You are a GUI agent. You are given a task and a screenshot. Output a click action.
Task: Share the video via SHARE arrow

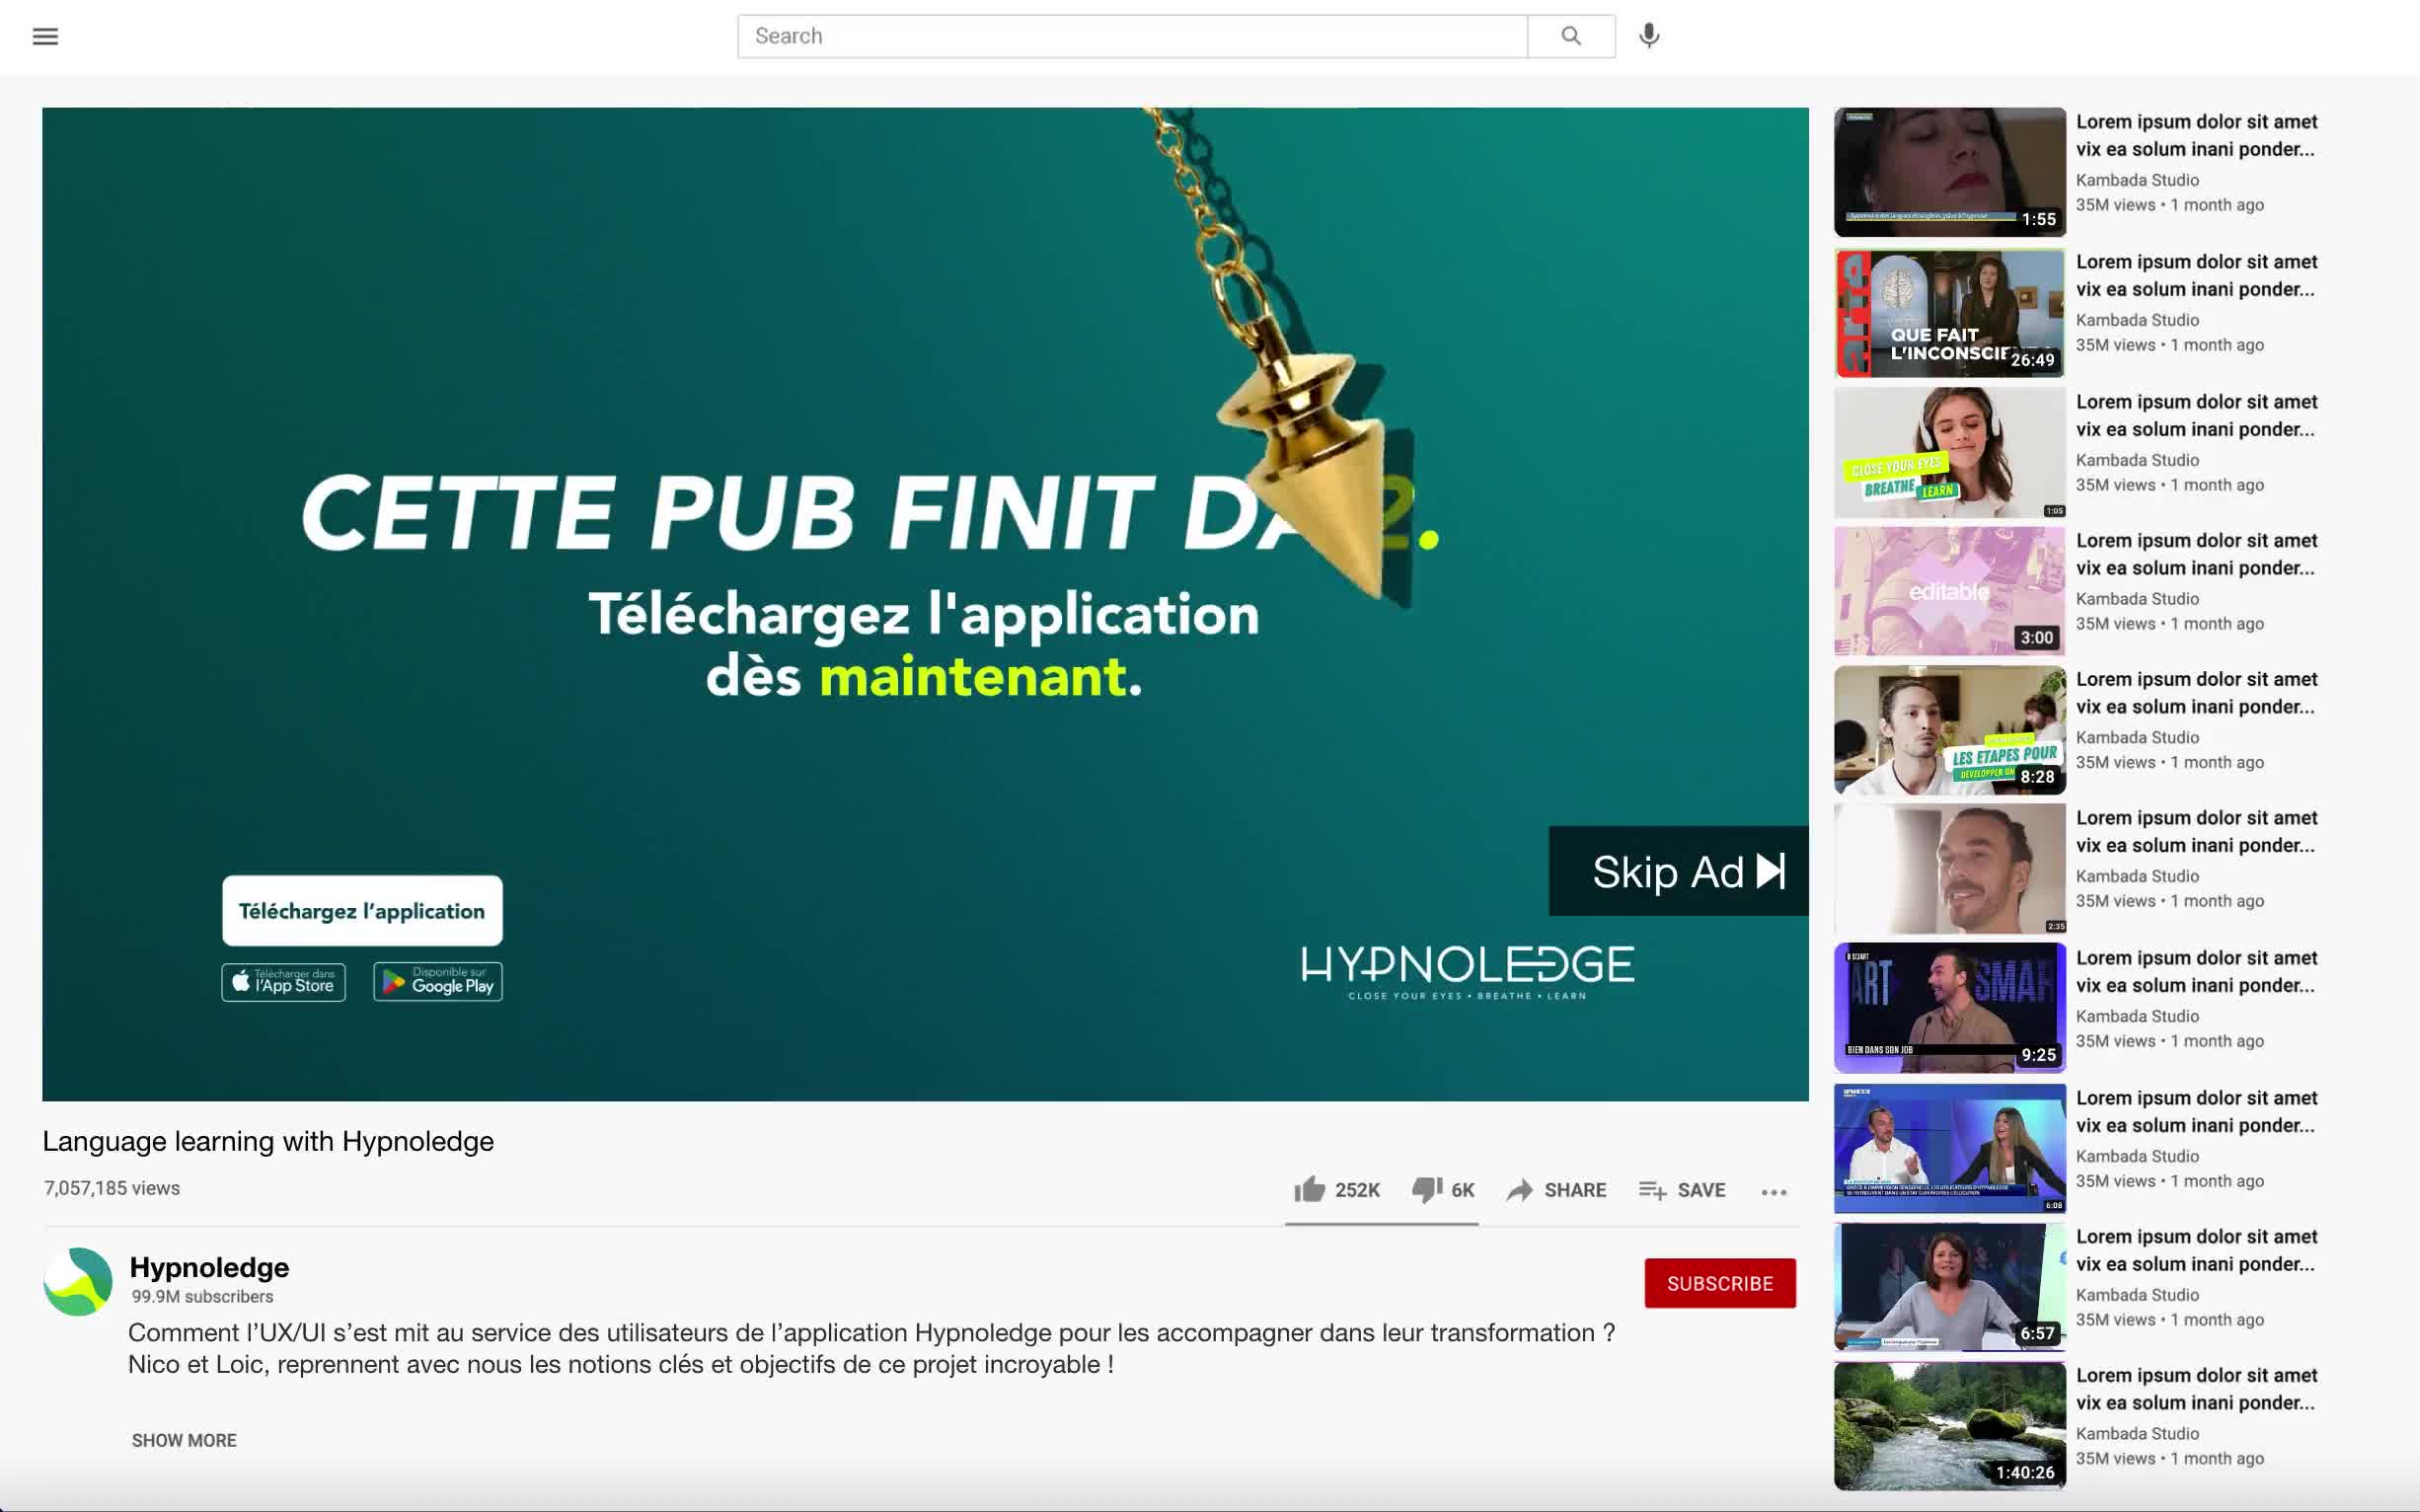coord(1556,1190)
